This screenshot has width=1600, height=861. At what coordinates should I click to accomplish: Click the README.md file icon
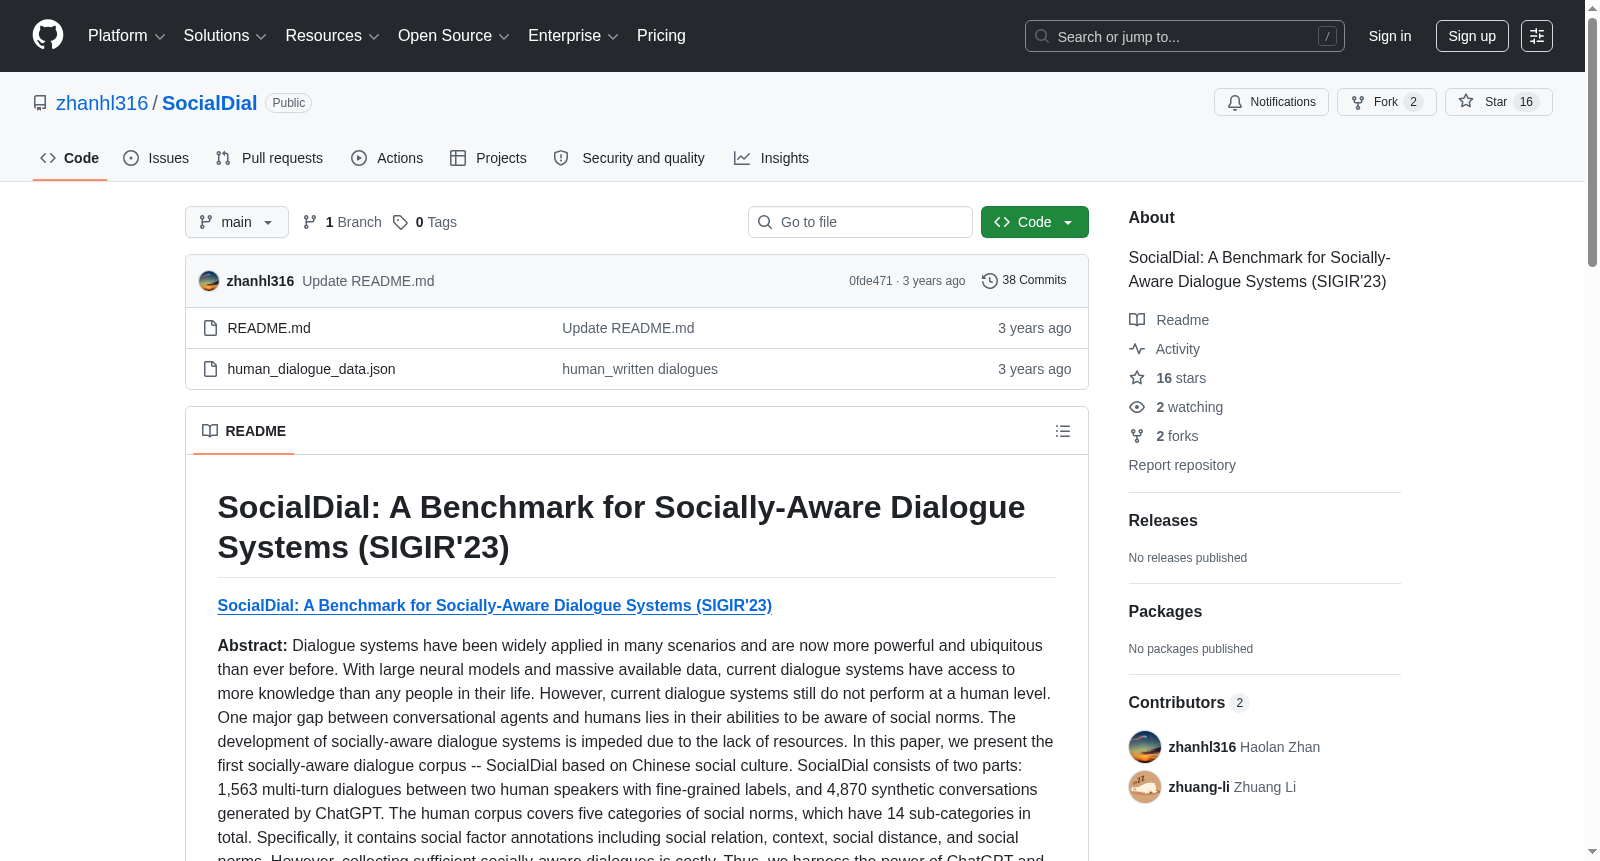pyautogui.click(x=210, y=328)
